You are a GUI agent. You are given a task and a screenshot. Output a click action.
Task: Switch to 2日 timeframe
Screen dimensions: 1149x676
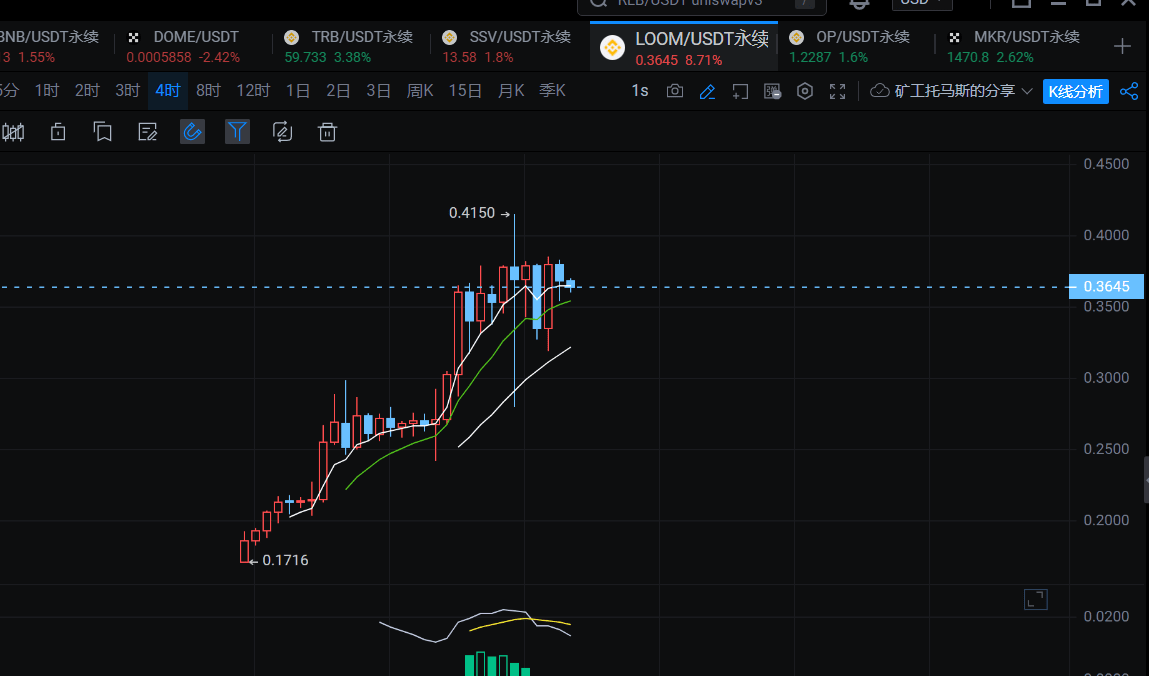click(x=338, y=91)
